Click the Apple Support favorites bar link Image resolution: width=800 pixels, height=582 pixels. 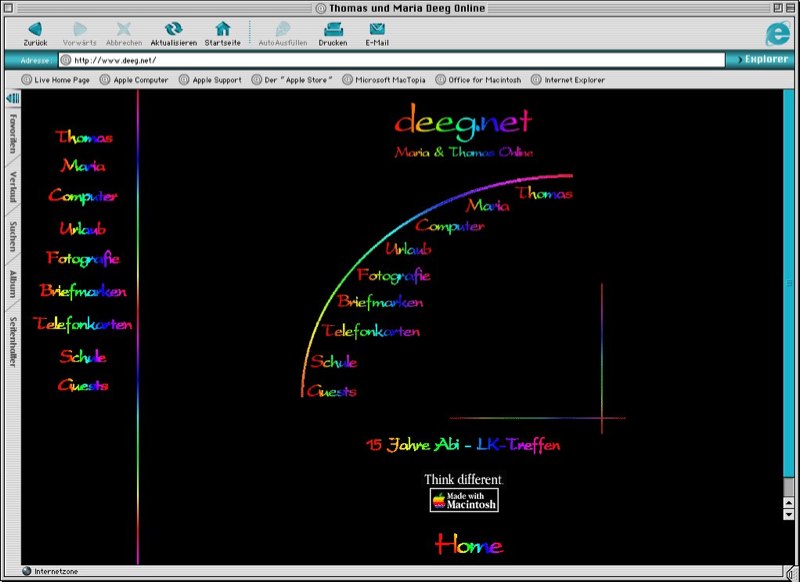pos(216,80)
